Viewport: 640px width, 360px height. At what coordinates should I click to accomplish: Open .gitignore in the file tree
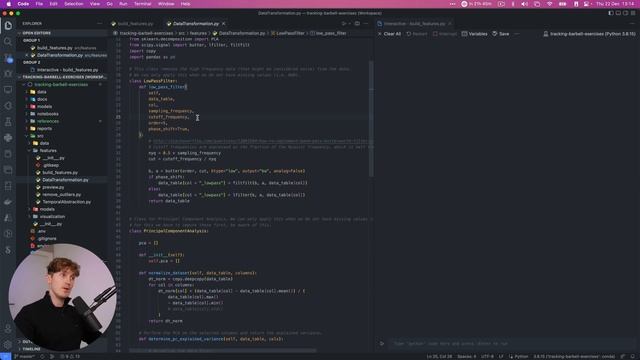point(47,239)
